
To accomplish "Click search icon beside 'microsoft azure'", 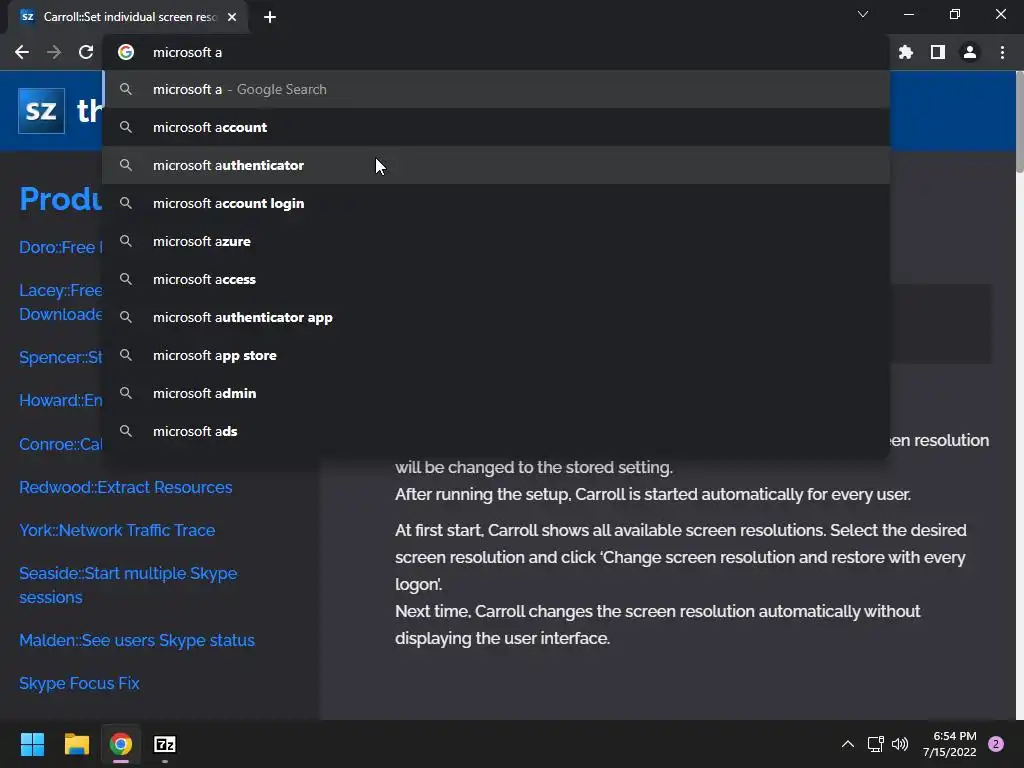I will [x=126, y=241].
